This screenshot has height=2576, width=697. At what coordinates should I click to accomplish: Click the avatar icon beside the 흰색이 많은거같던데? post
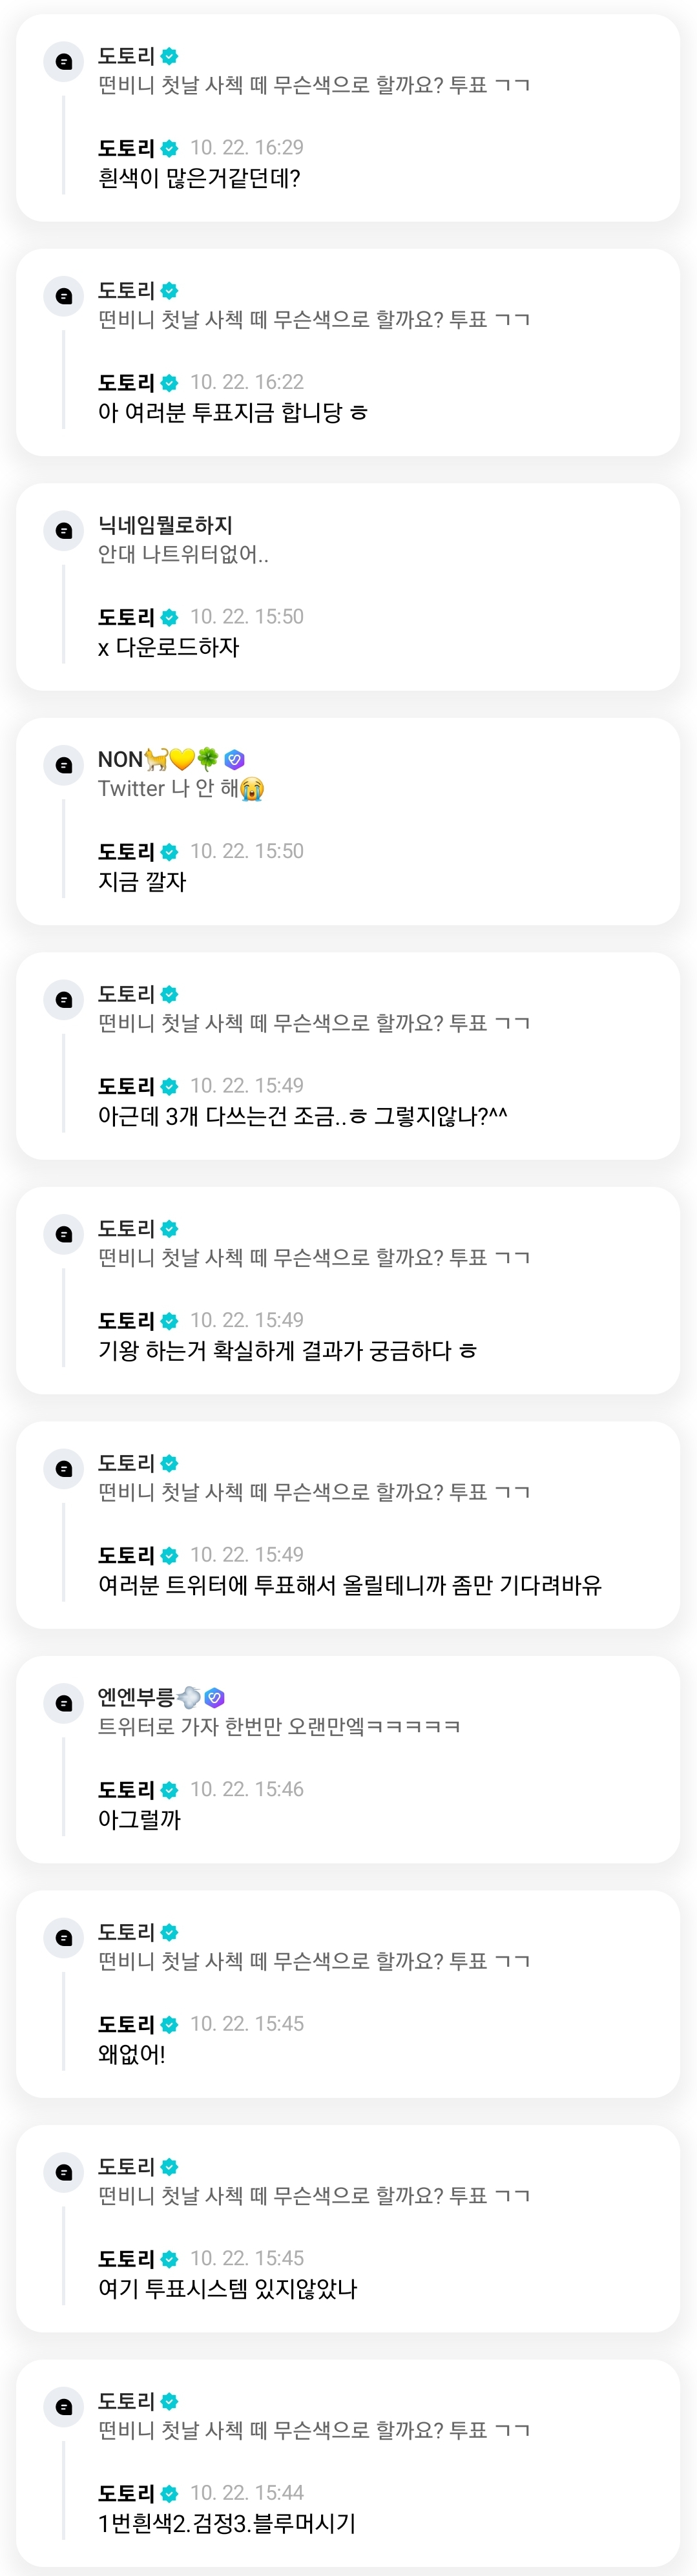(x=64, y=62)
